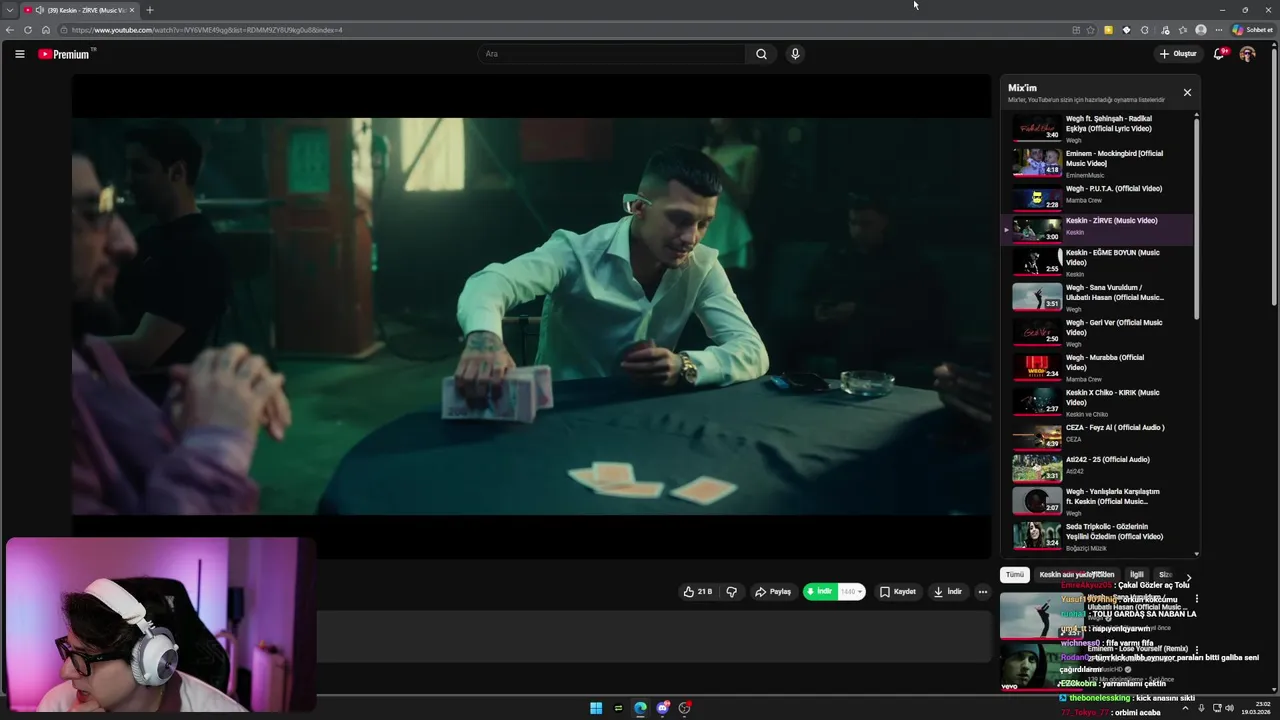The height and width of the screenshot is (720, 1280).
Task: Focus the YouTube Ara search field
Action: point(611,54)
